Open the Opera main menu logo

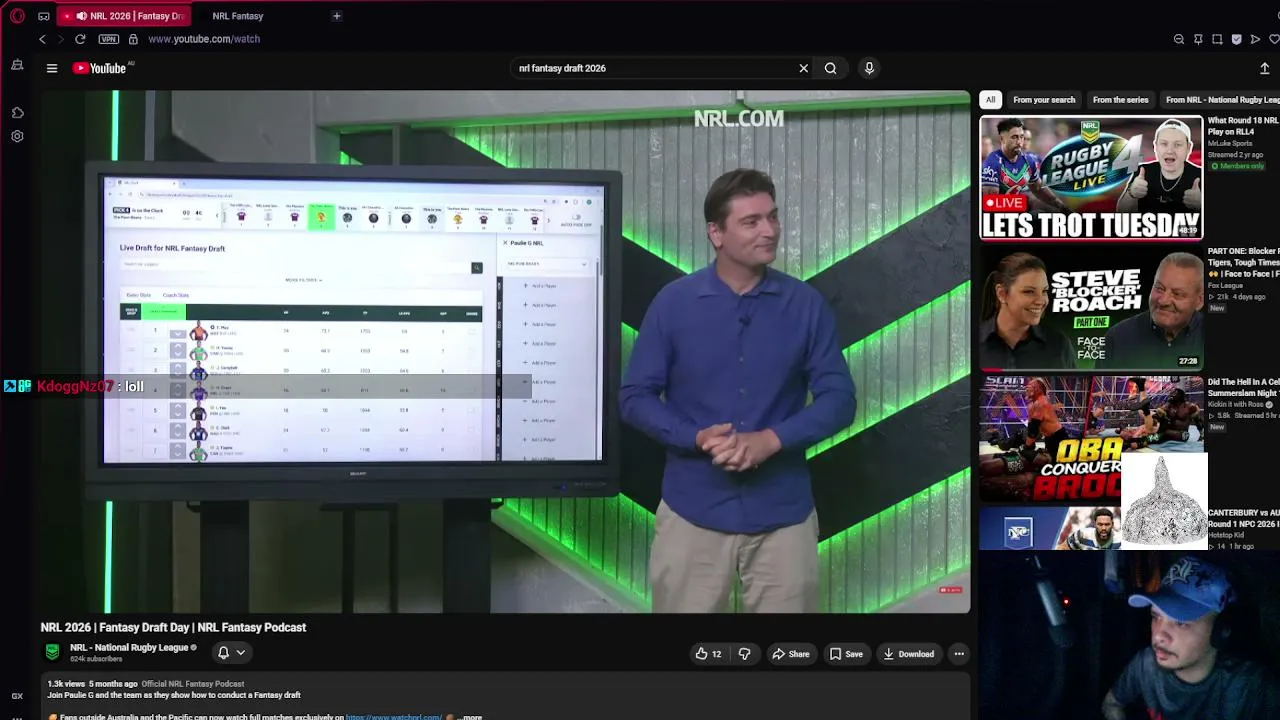click(x=17, y=16)
